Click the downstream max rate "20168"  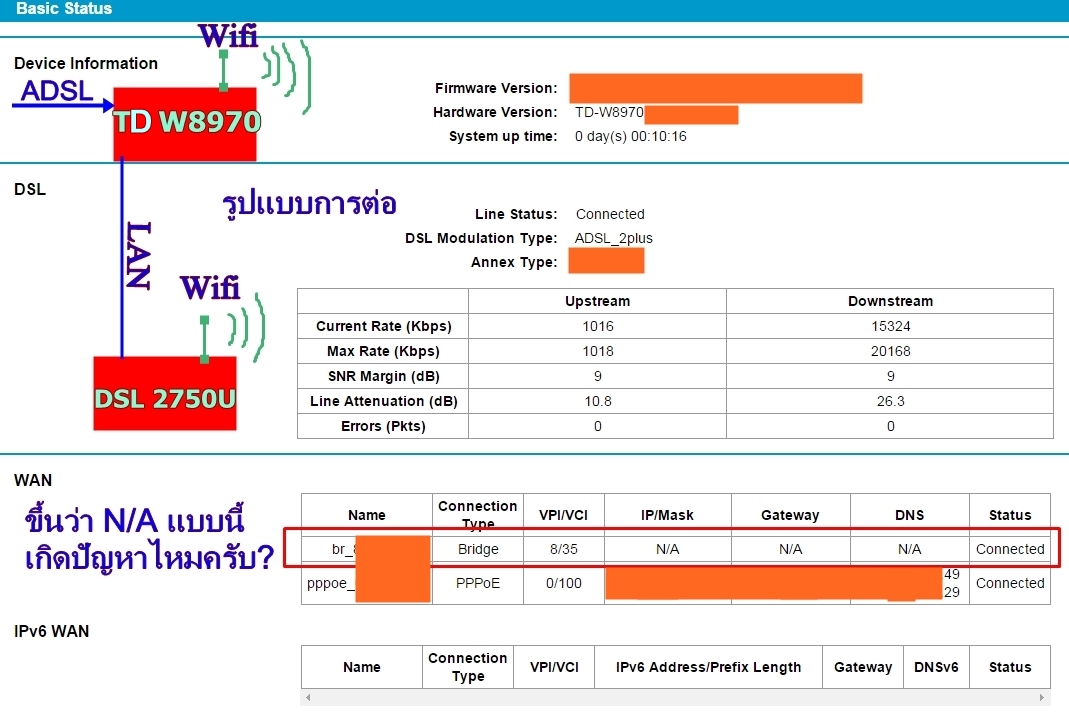[890, 351]
